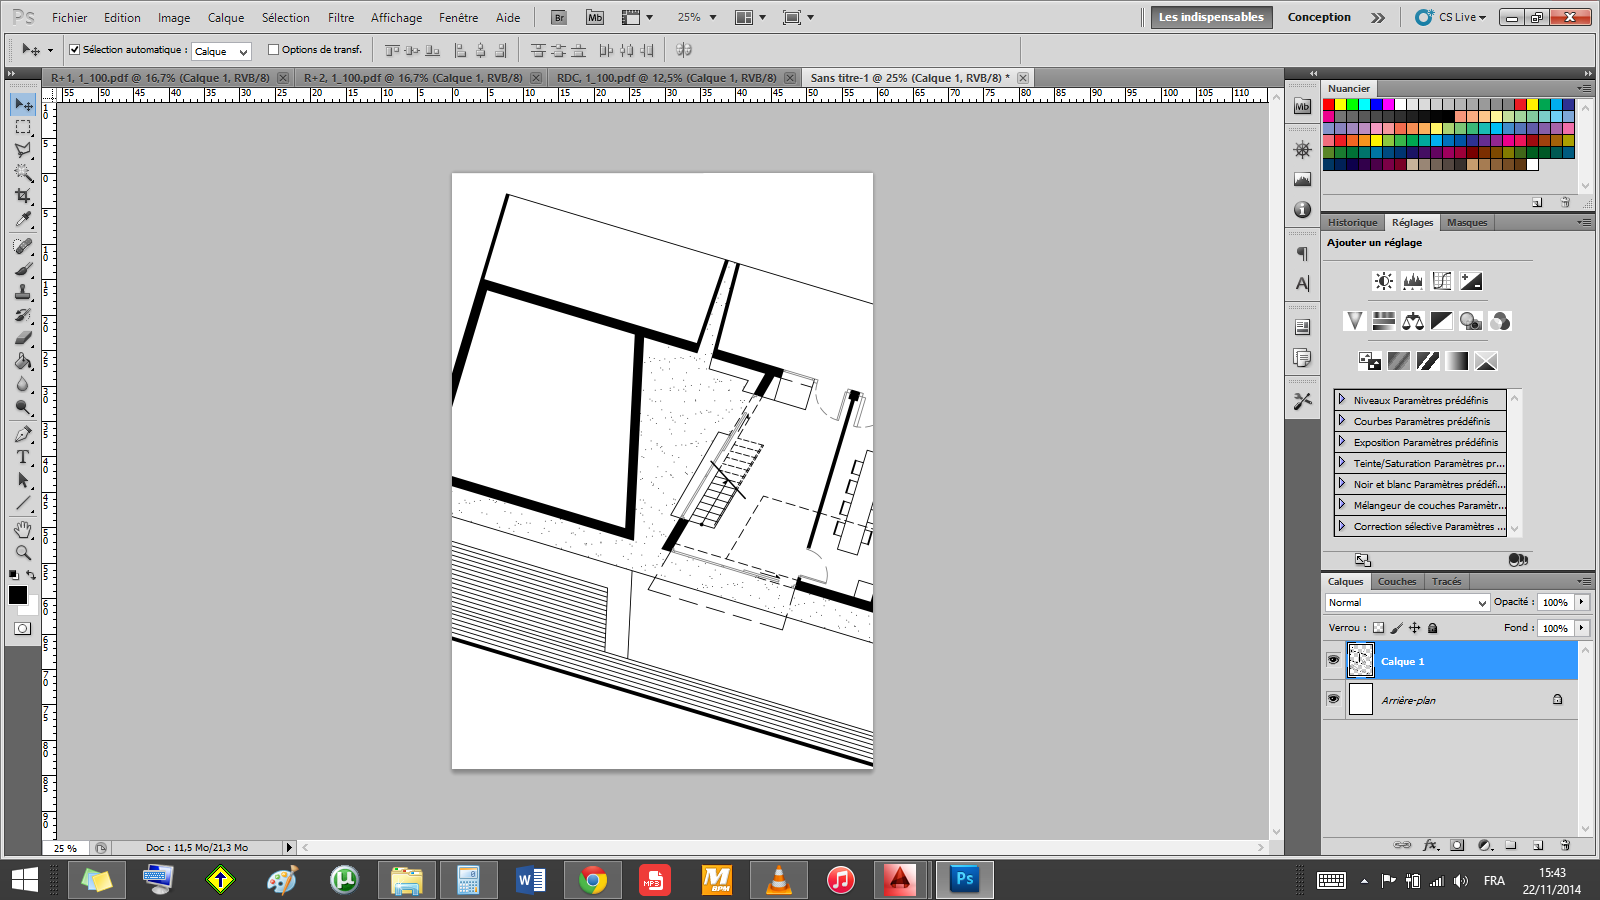Add a Vibrance adjustment

(1355, 321)
